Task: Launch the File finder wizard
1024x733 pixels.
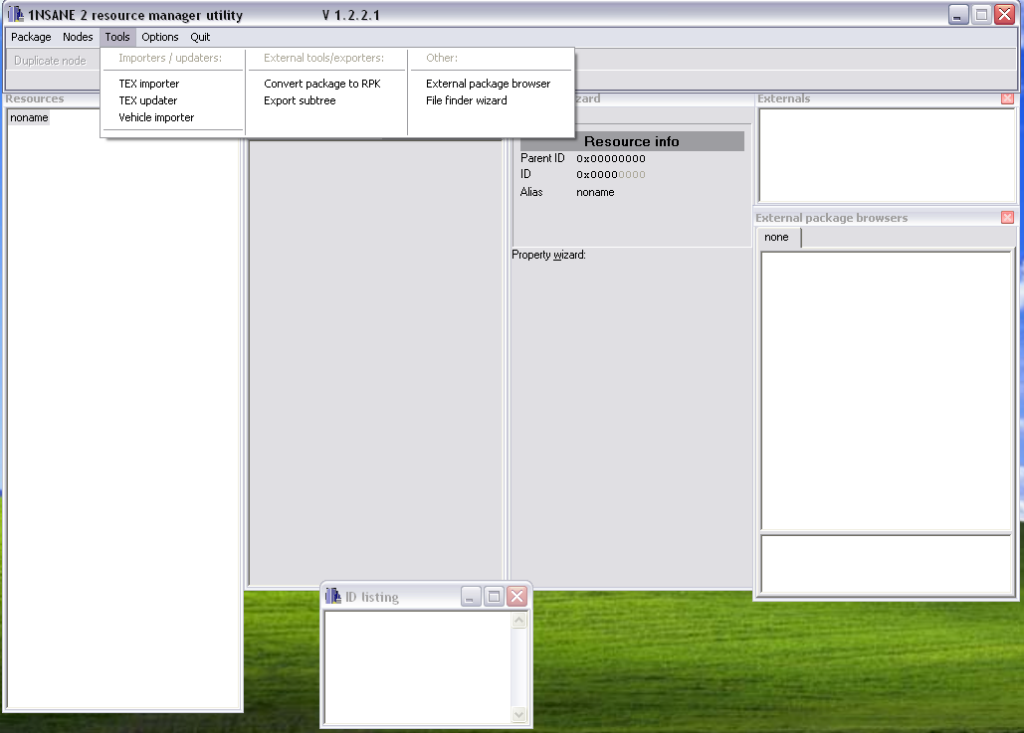Action: (x=466, y=101)
